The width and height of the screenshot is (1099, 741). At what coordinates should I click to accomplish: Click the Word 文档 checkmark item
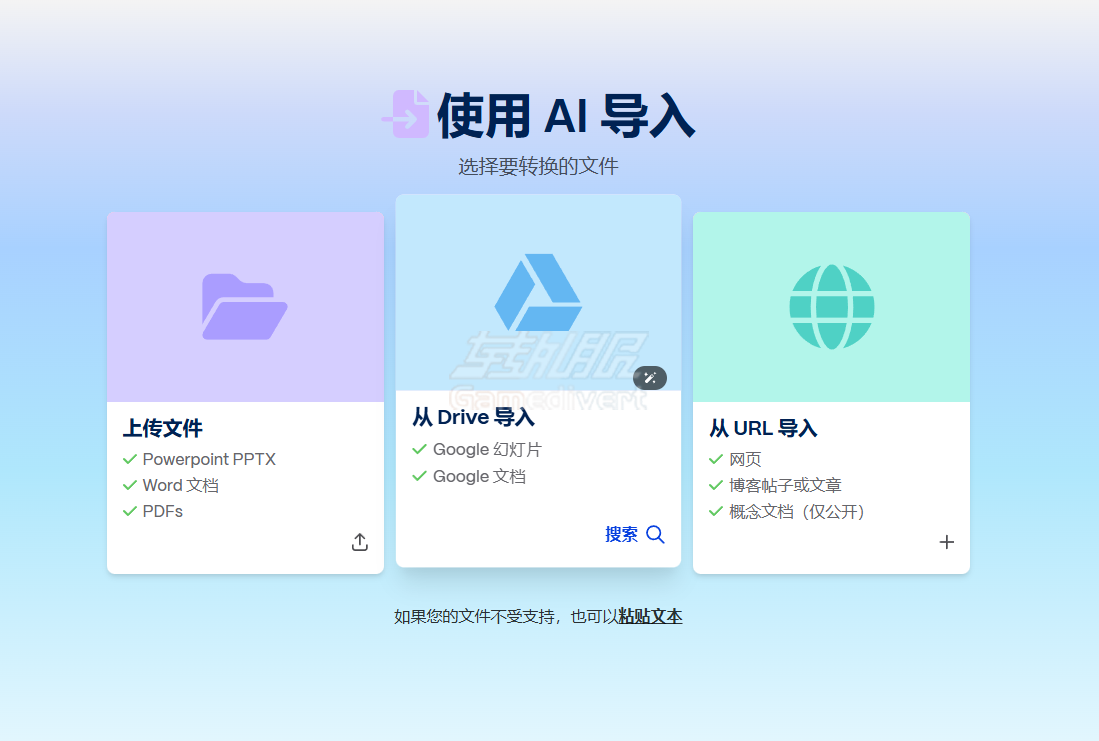point(180,485)
